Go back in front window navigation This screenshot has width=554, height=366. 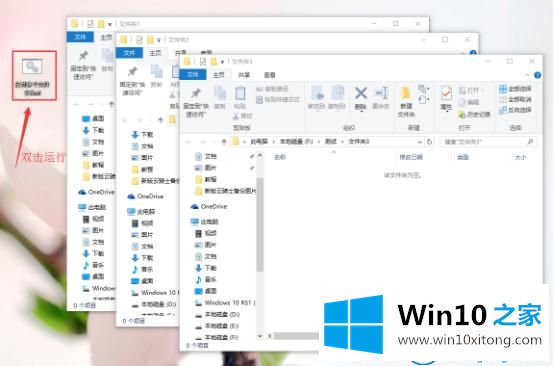pyautogui.click(x=189, y=142)
